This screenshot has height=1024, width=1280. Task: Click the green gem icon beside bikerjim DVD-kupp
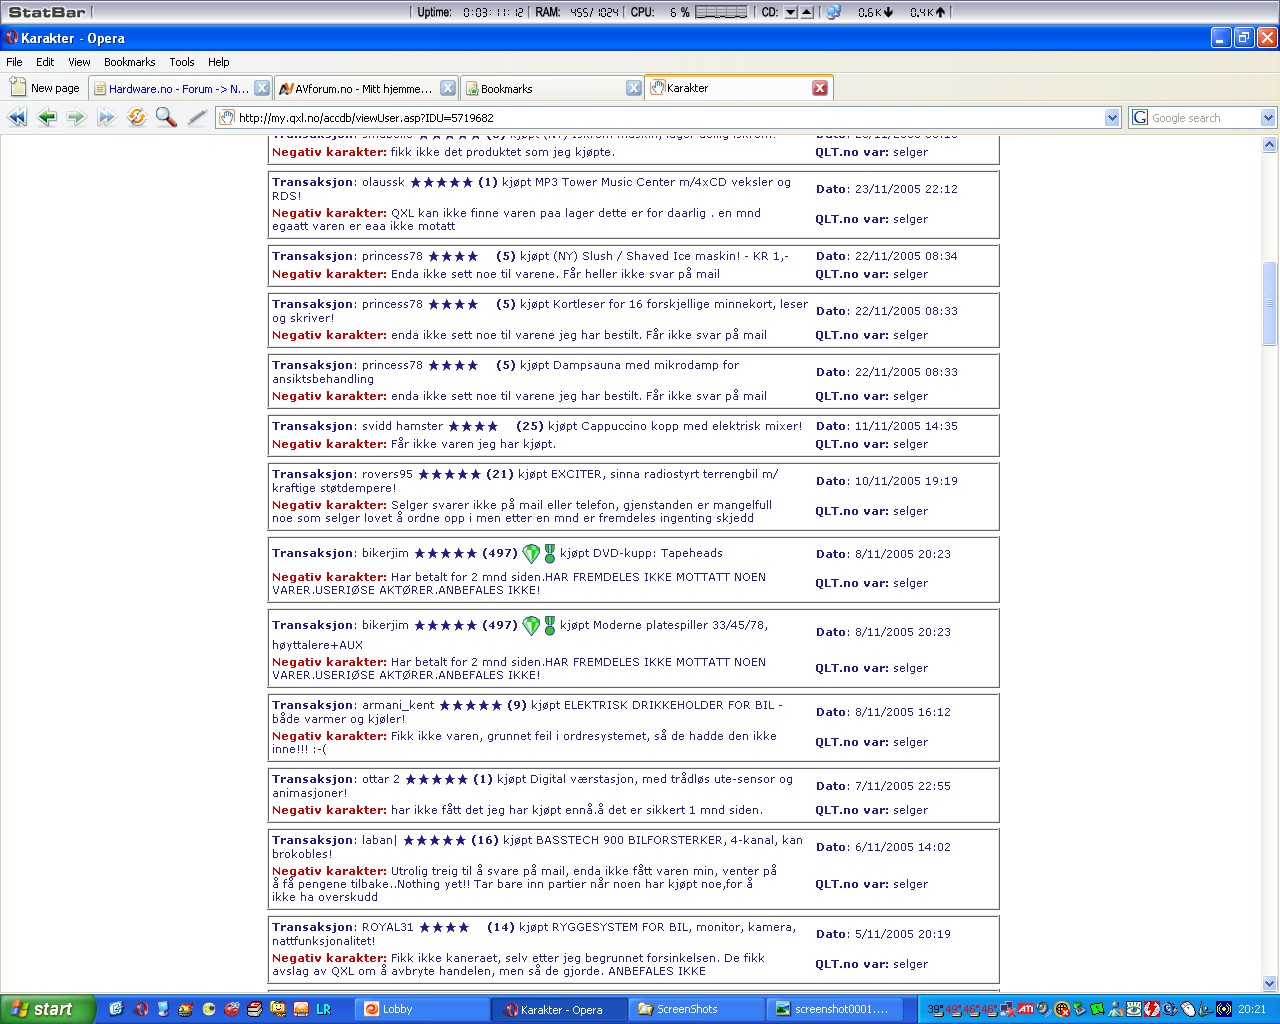(532, 554)
